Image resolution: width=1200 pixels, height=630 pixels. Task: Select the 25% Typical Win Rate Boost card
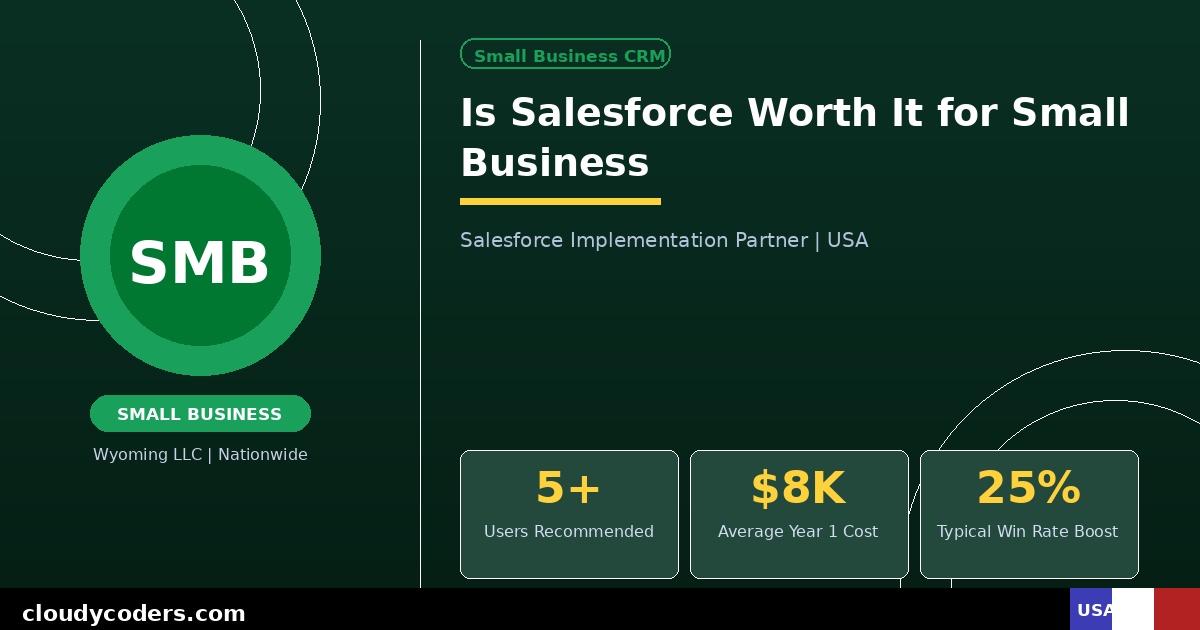click(x=1029, y=513)
